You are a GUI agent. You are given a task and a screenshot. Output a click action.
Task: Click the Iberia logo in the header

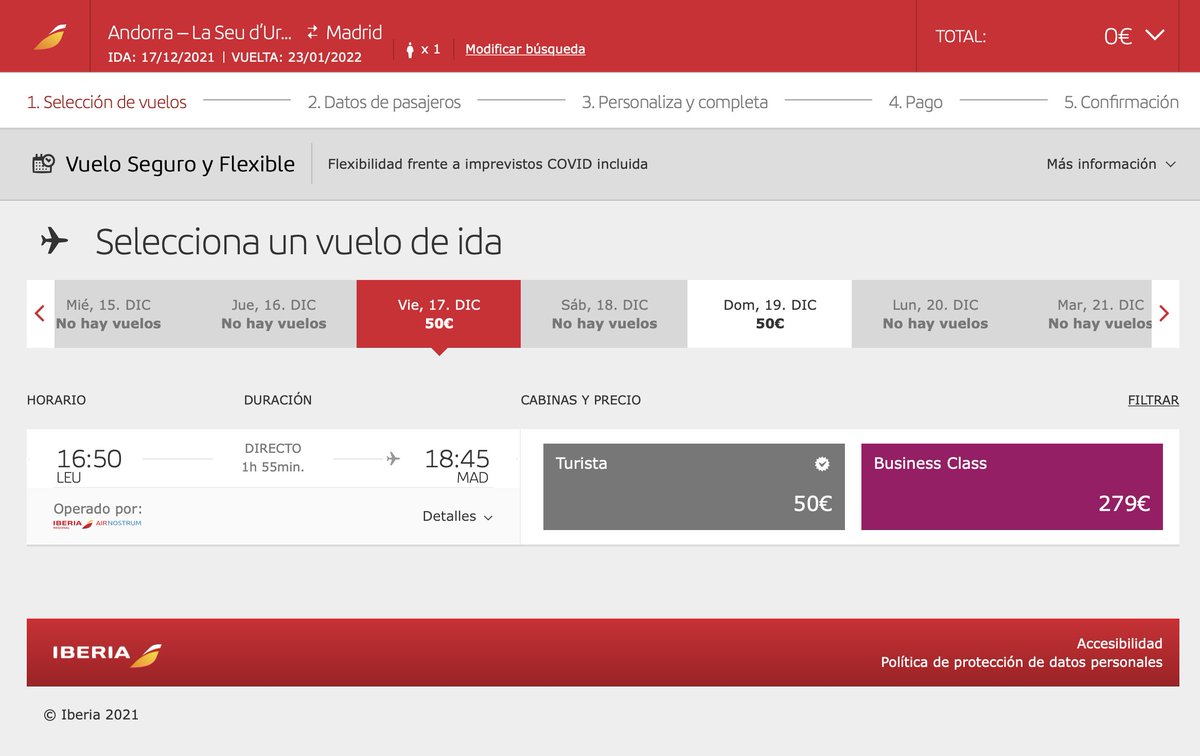tap(49, 36)
